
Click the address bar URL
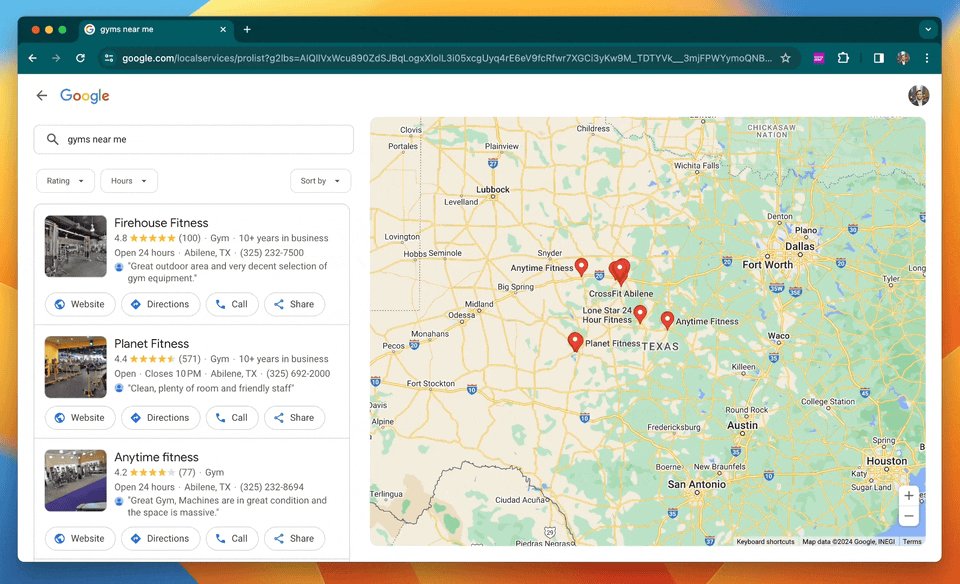(446, 58)
